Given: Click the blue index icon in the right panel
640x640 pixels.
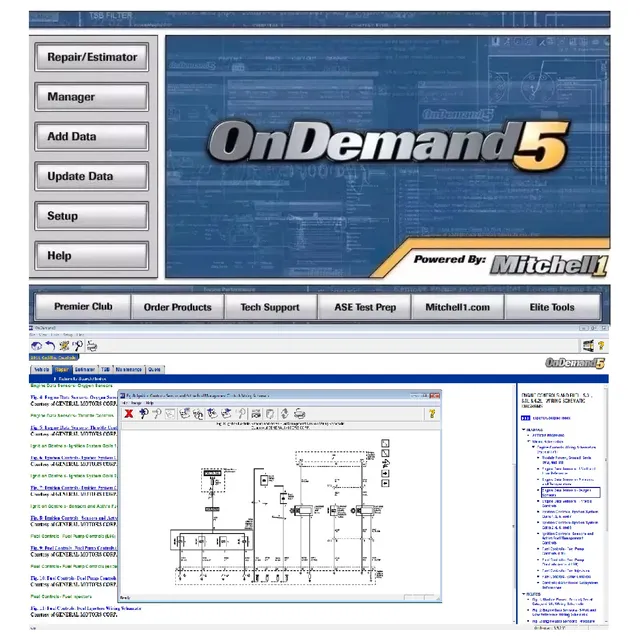Looking at the screenshot, I should (525, 418).
